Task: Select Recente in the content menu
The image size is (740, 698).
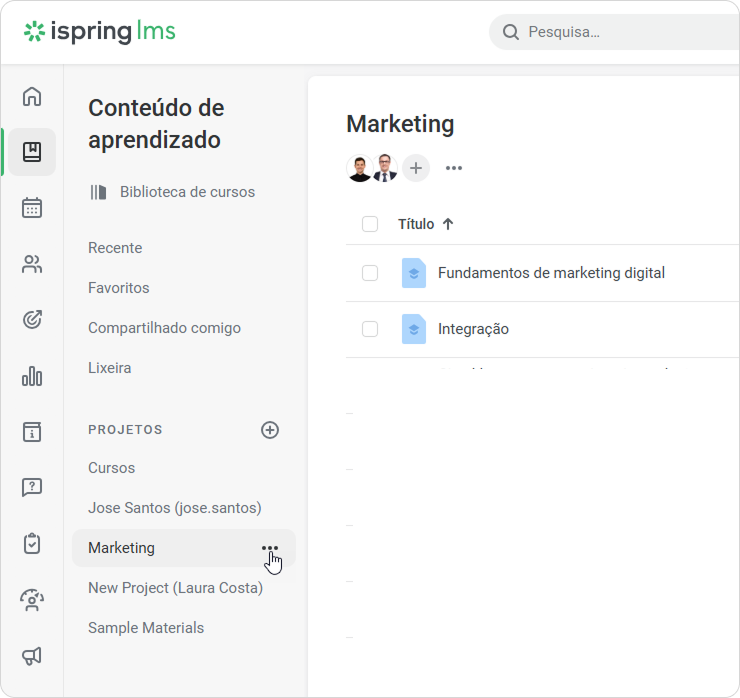Action: [115, 248]
